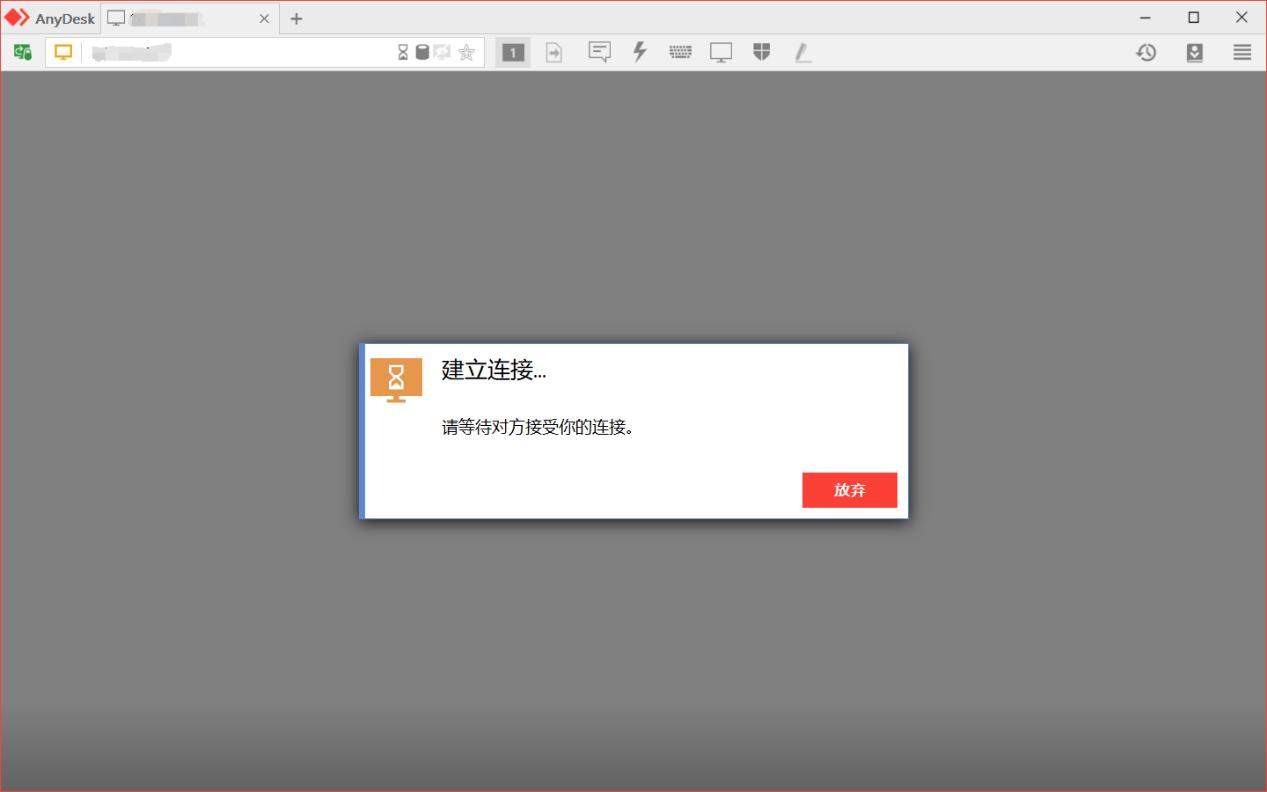The width and height of the screenshot is (1267, 792).
Task: Open the chat window icon
Action: 599,52
